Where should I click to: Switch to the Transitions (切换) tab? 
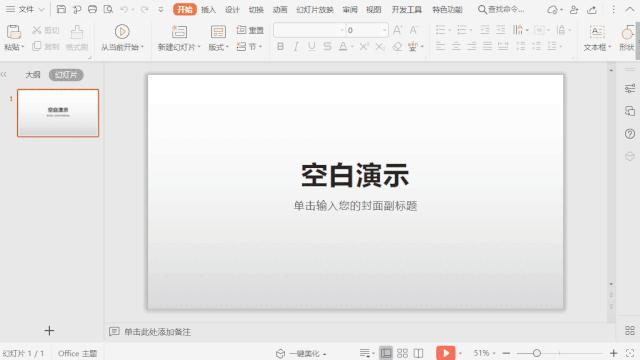click(256, 9)
